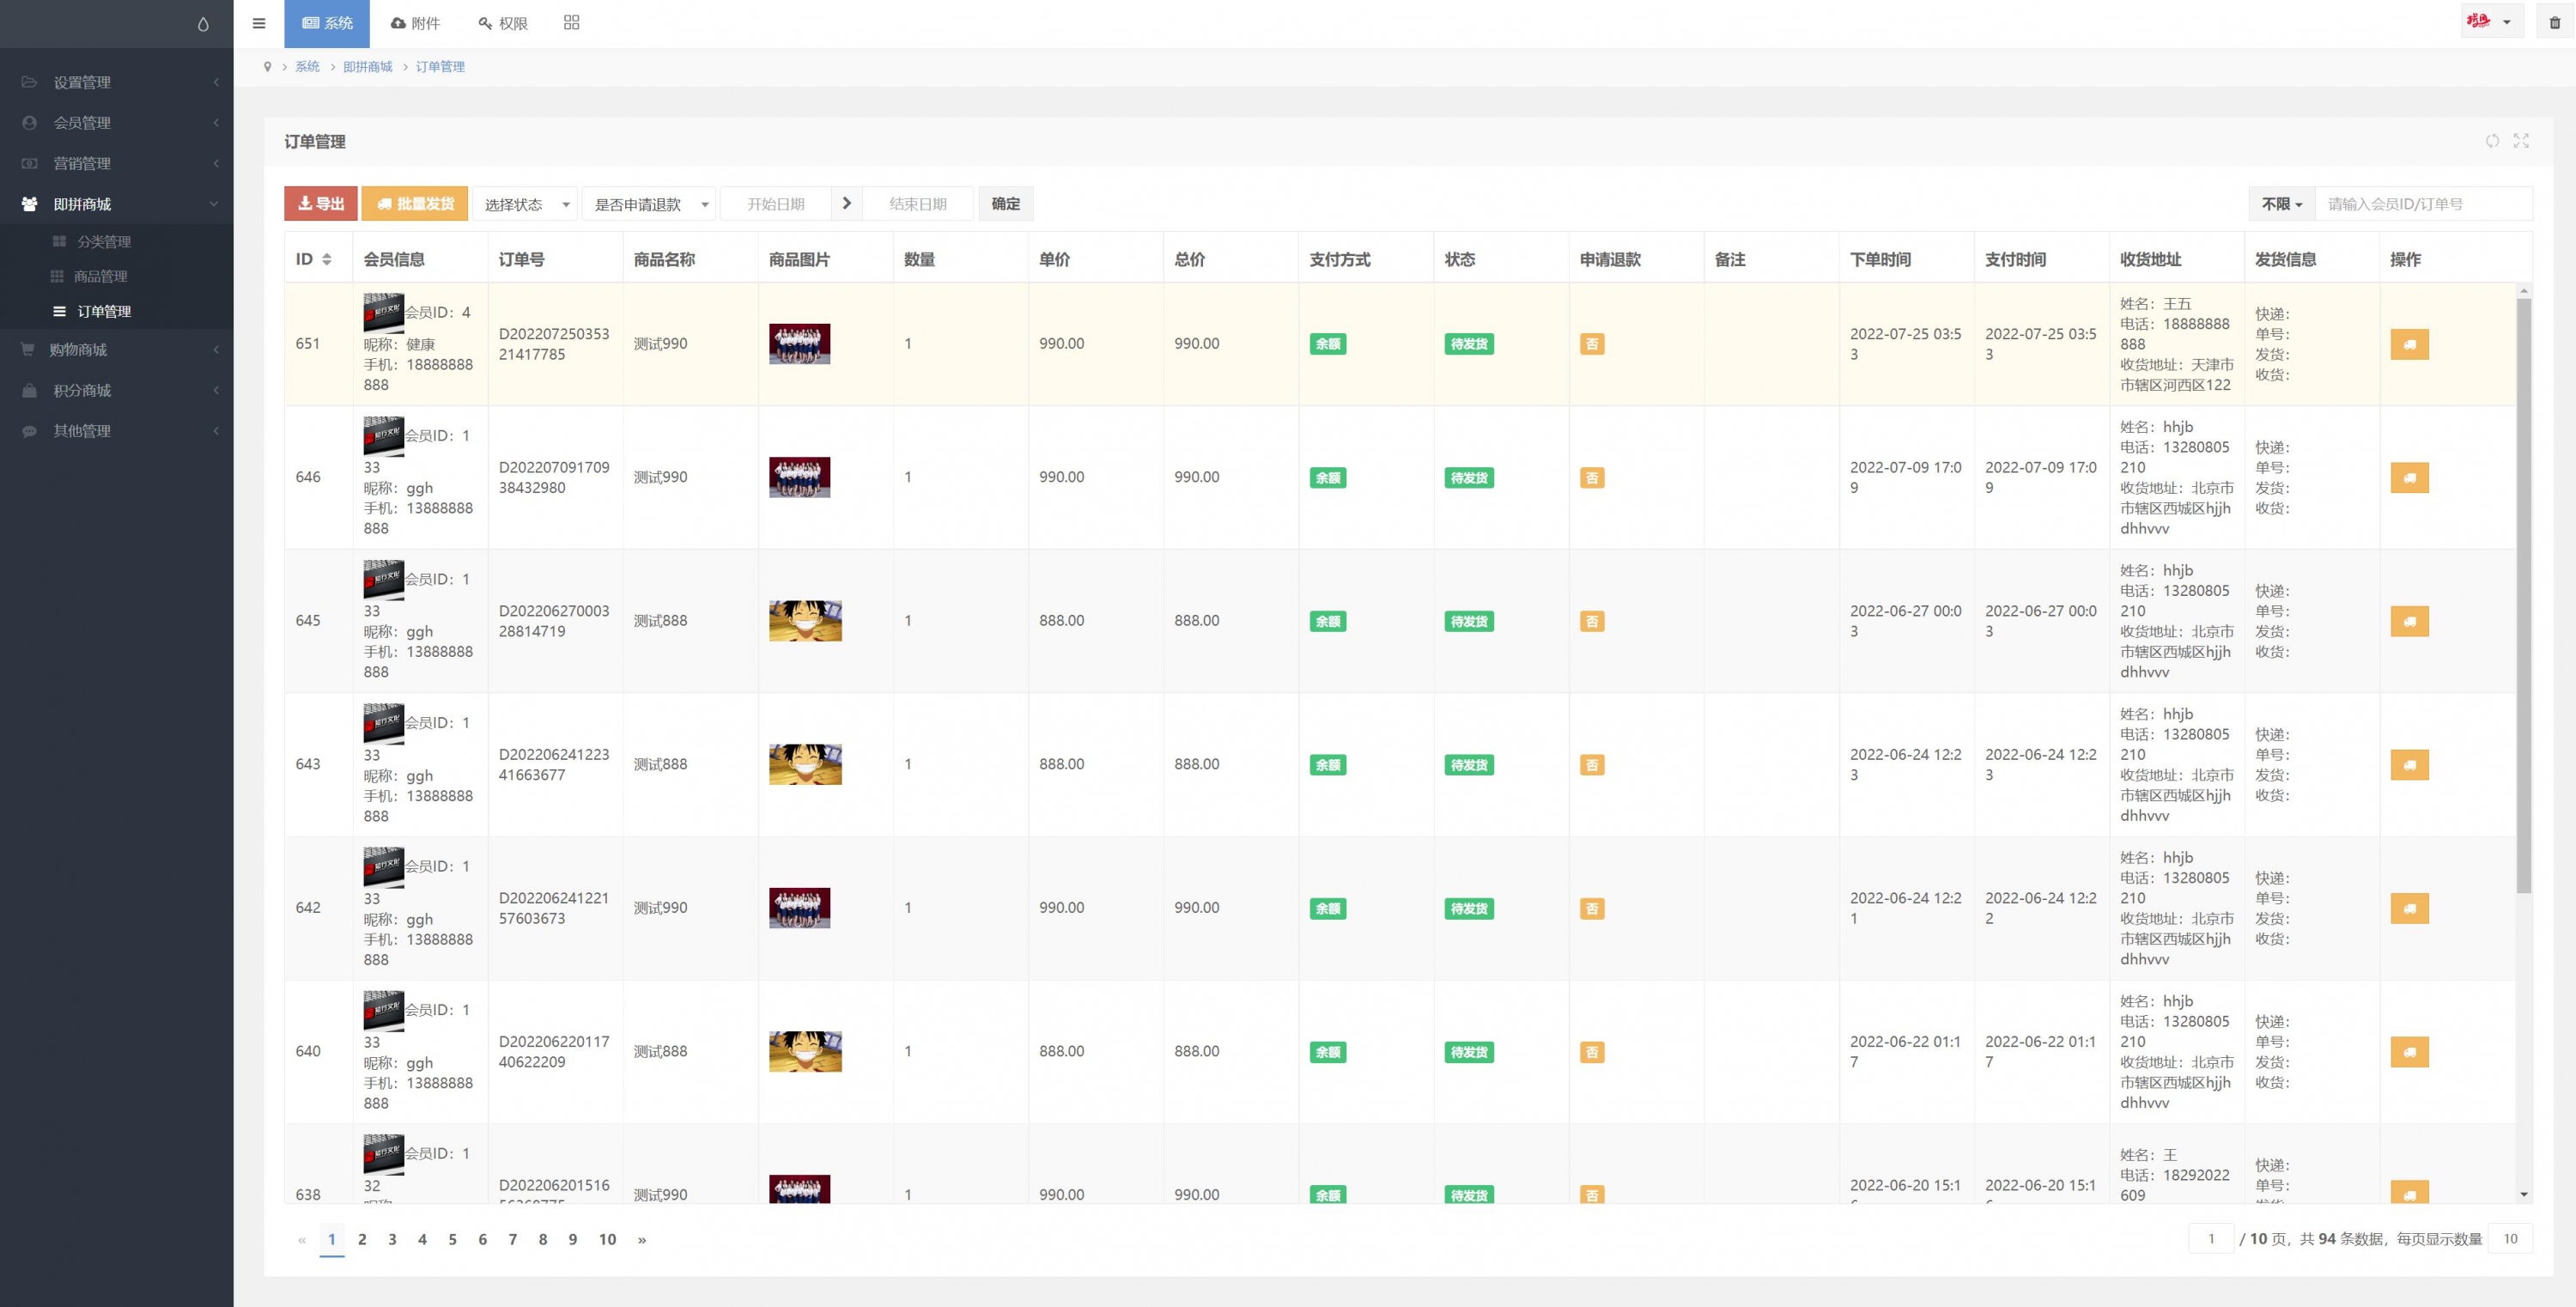Click the trash icon in top right
Screen dimensions: 2576x1307
2554,22
